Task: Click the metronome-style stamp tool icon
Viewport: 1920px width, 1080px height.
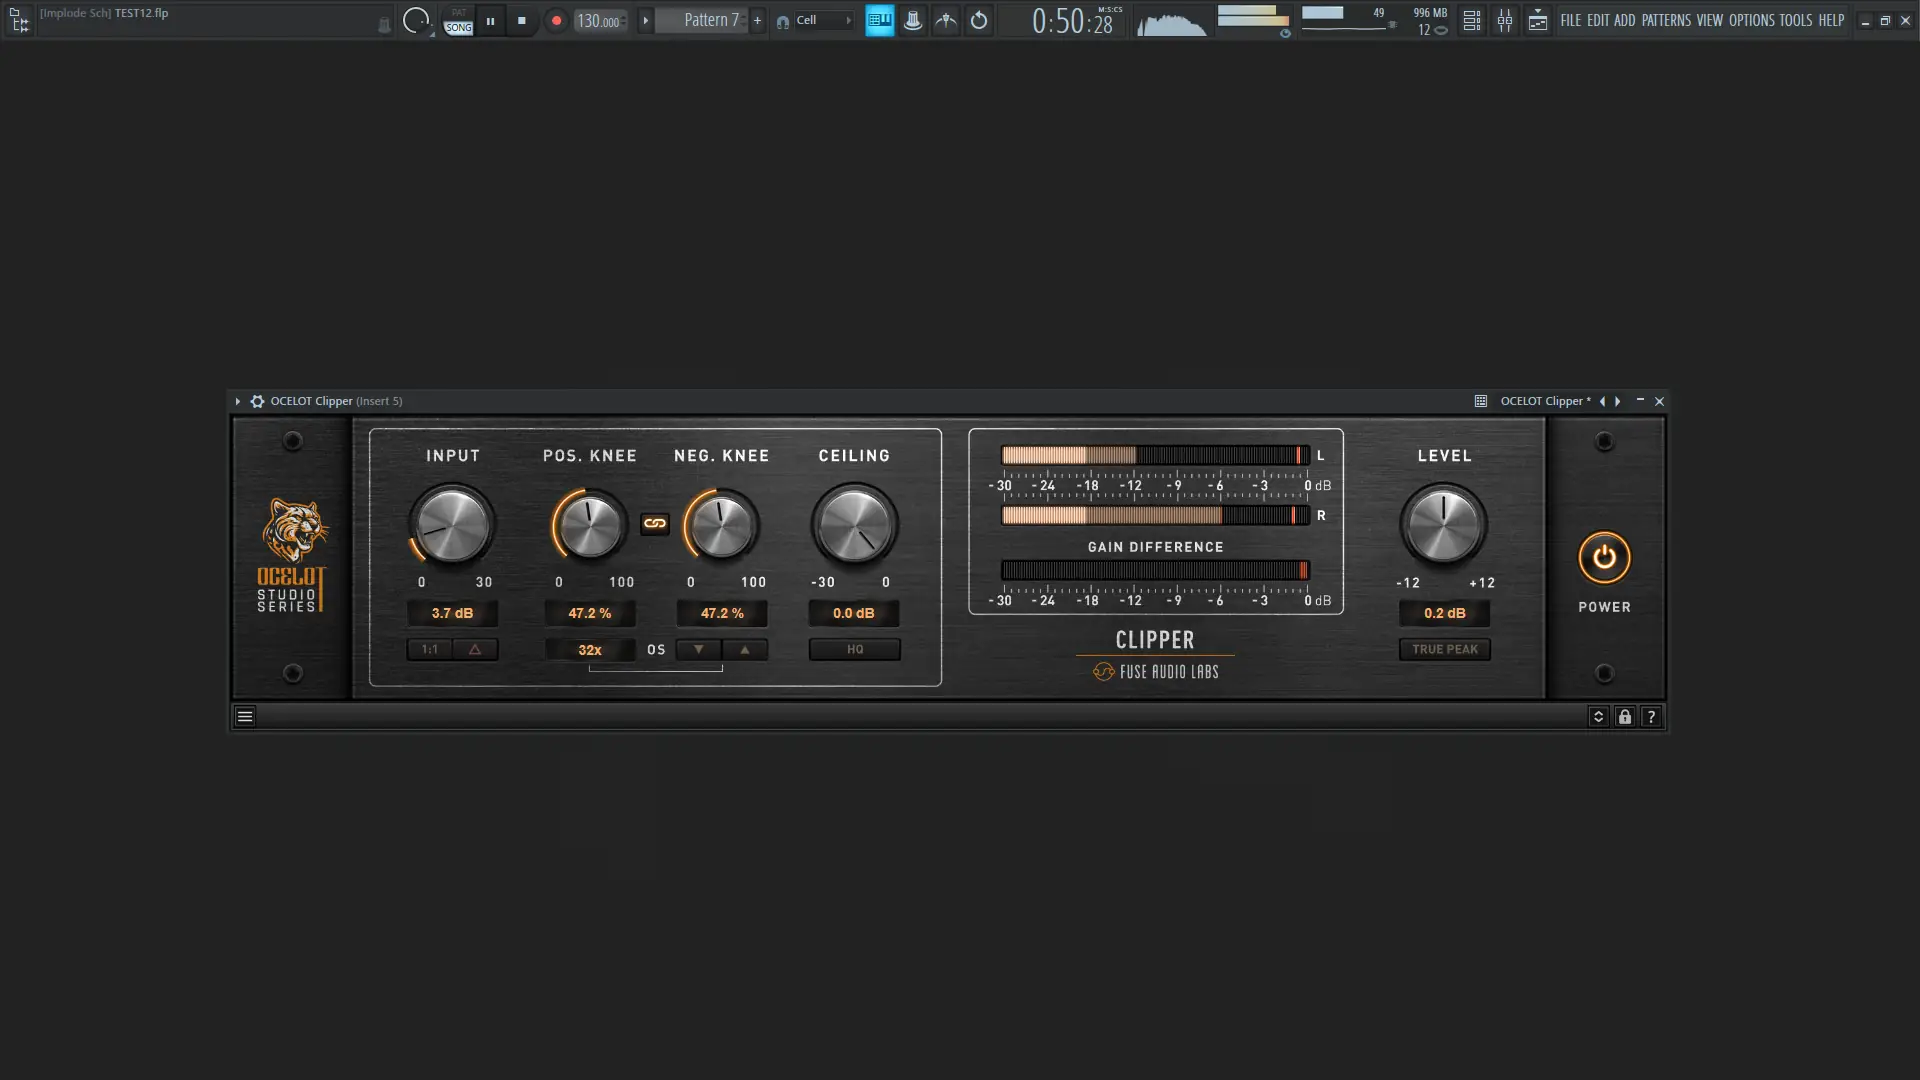Action: point(912,20)
